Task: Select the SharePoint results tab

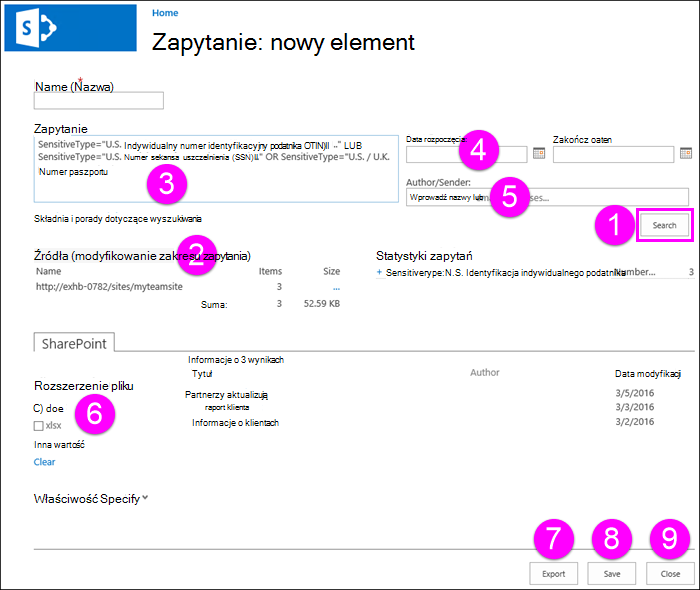Action: 74,343
